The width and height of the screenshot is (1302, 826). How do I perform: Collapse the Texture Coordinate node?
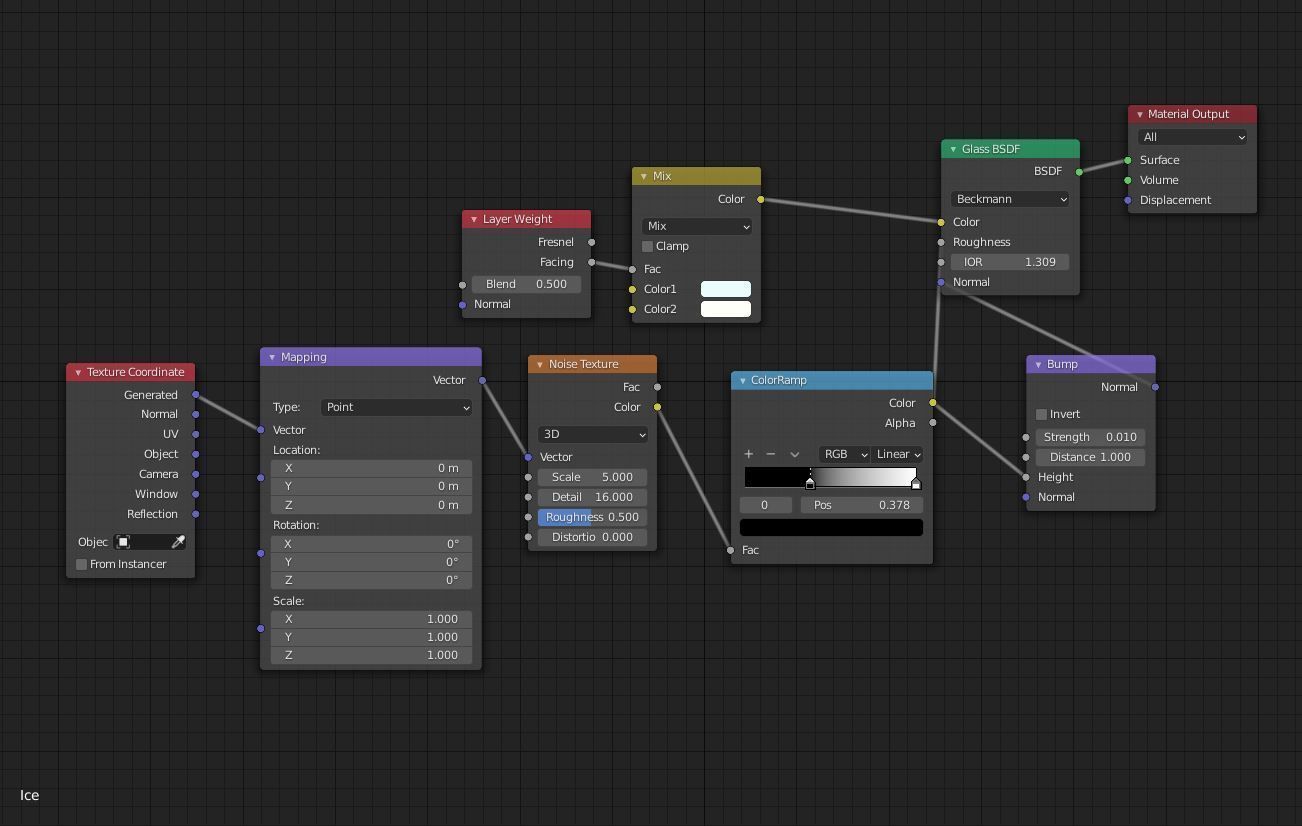point(78,372)
